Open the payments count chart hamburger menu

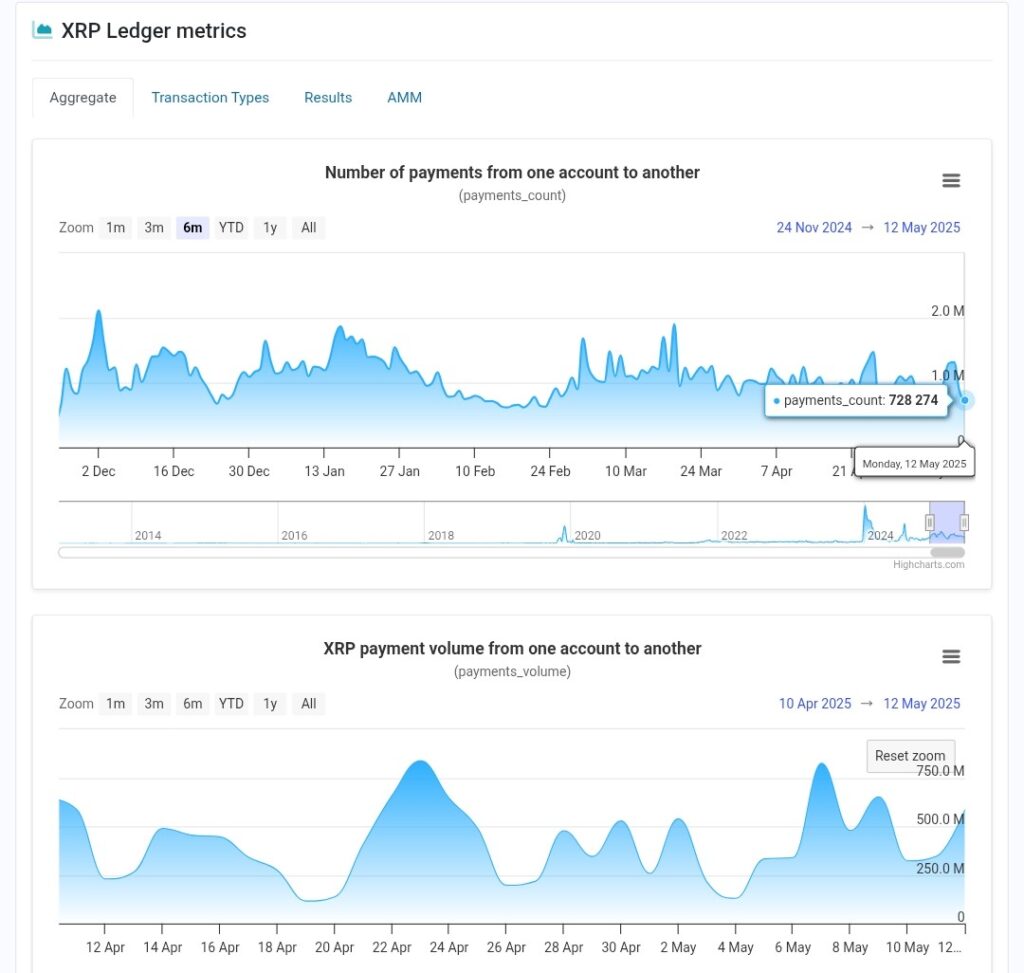tap(951, 180)
